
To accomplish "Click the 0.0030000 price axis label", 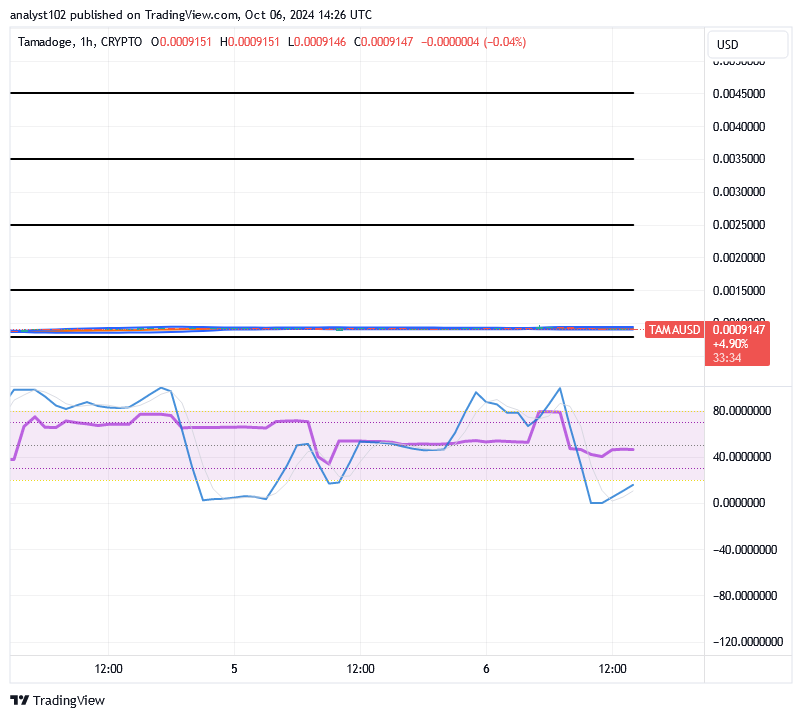I will pyautogui.click(x=739, y=192).
